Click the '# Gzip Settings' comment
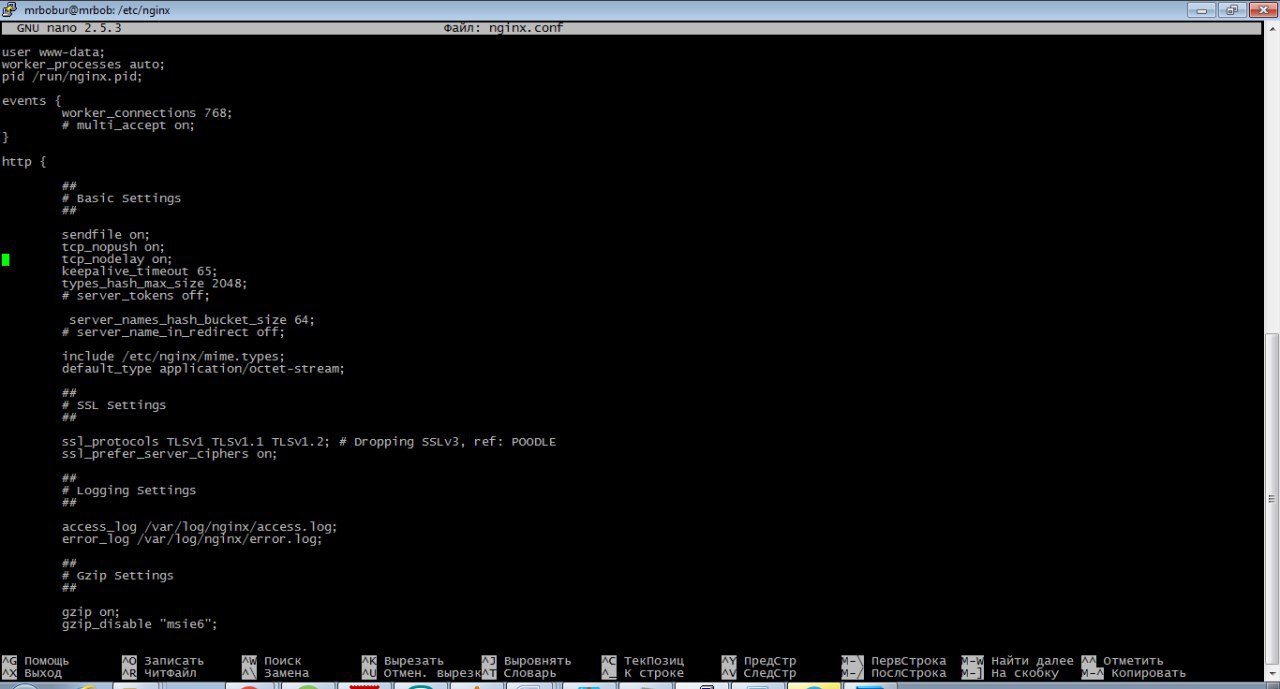This screenshot has height=689, width=1280. click(x=117, y=575)
